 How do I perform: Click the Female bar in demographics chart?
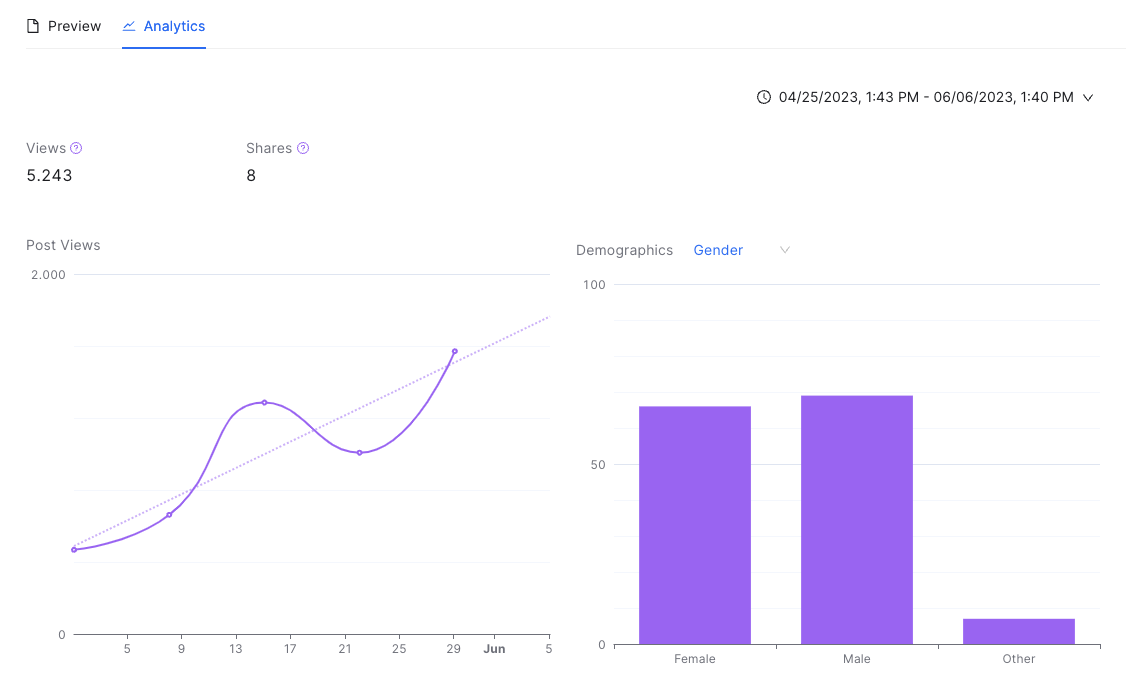click(x=695, y=525)
